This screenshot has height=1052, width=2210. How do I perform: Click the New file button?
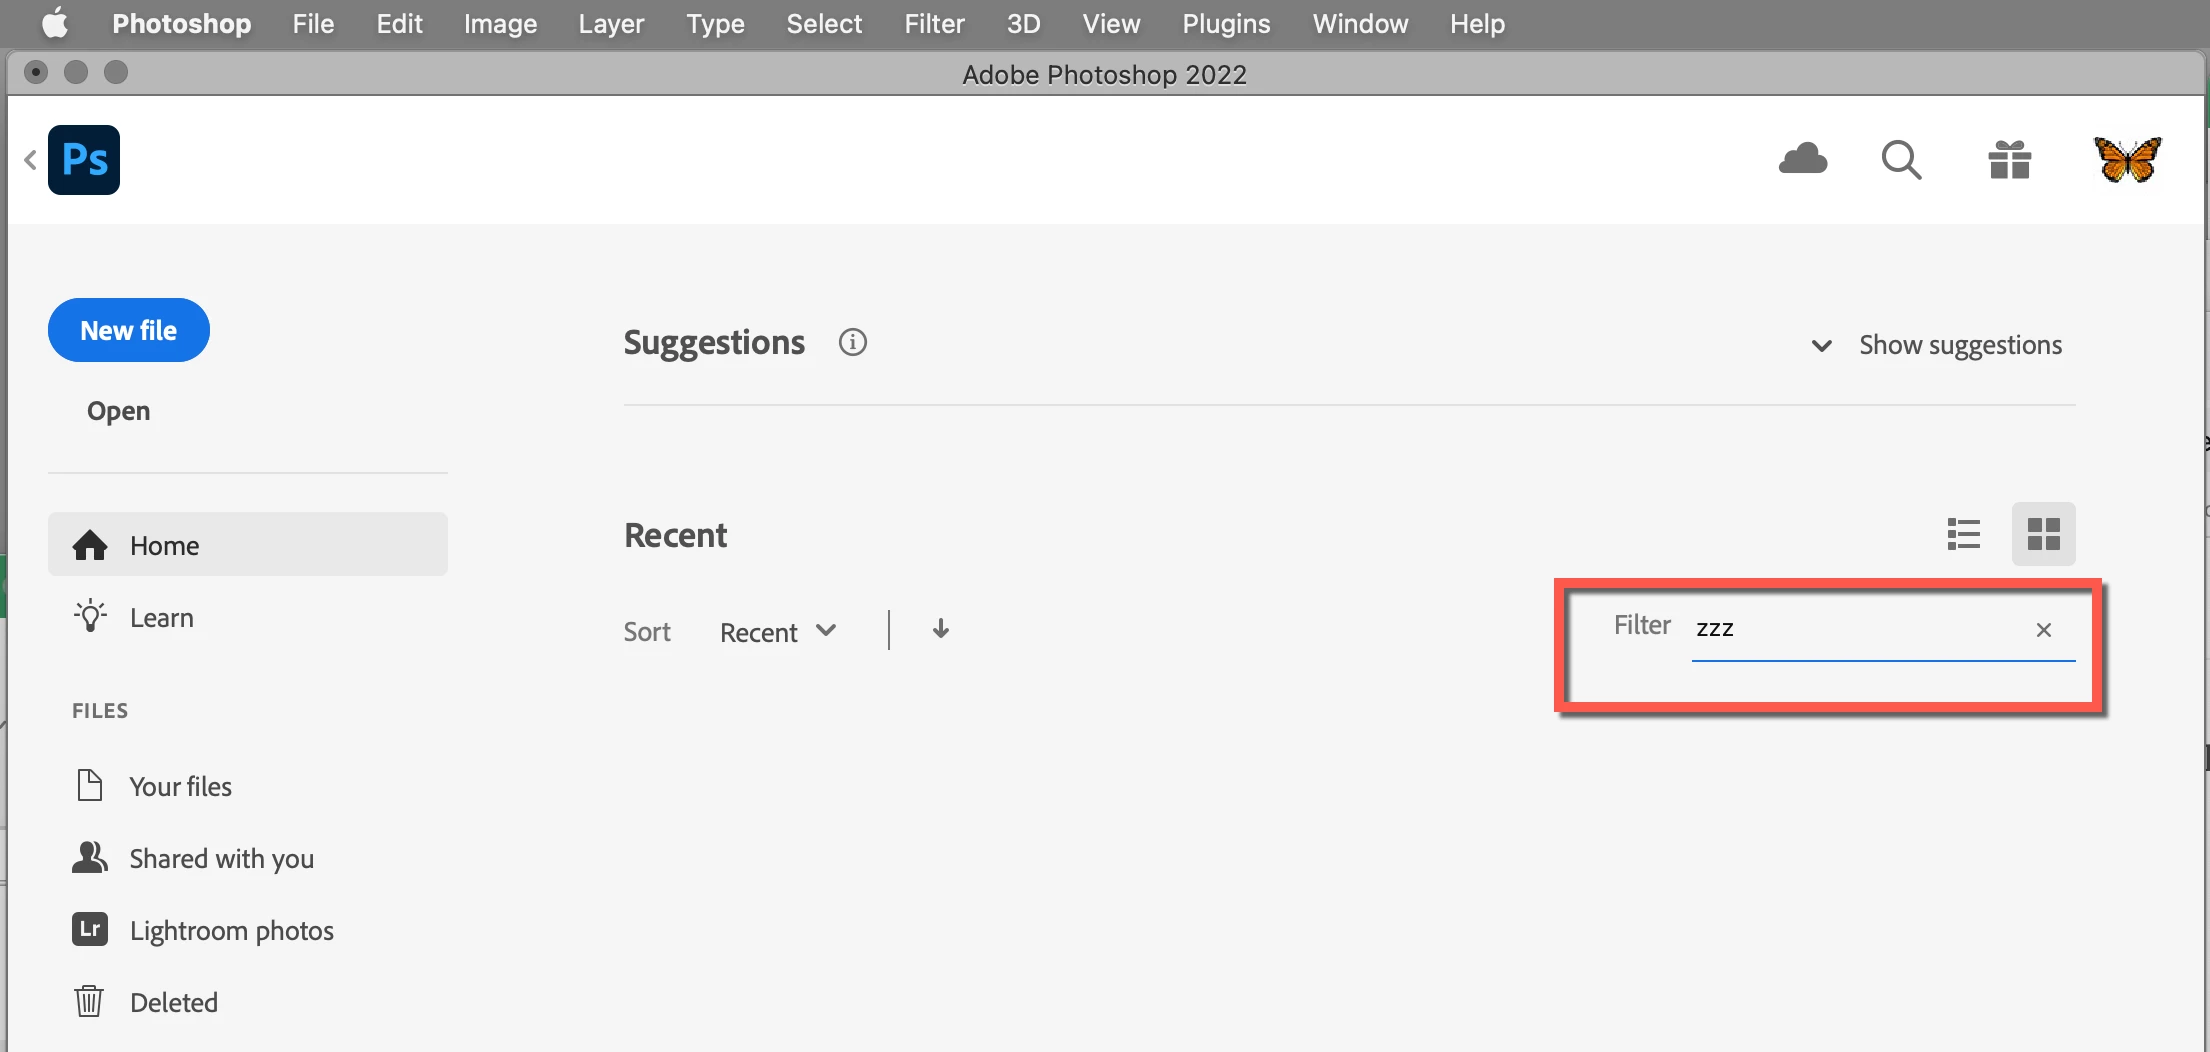point(129,330)
